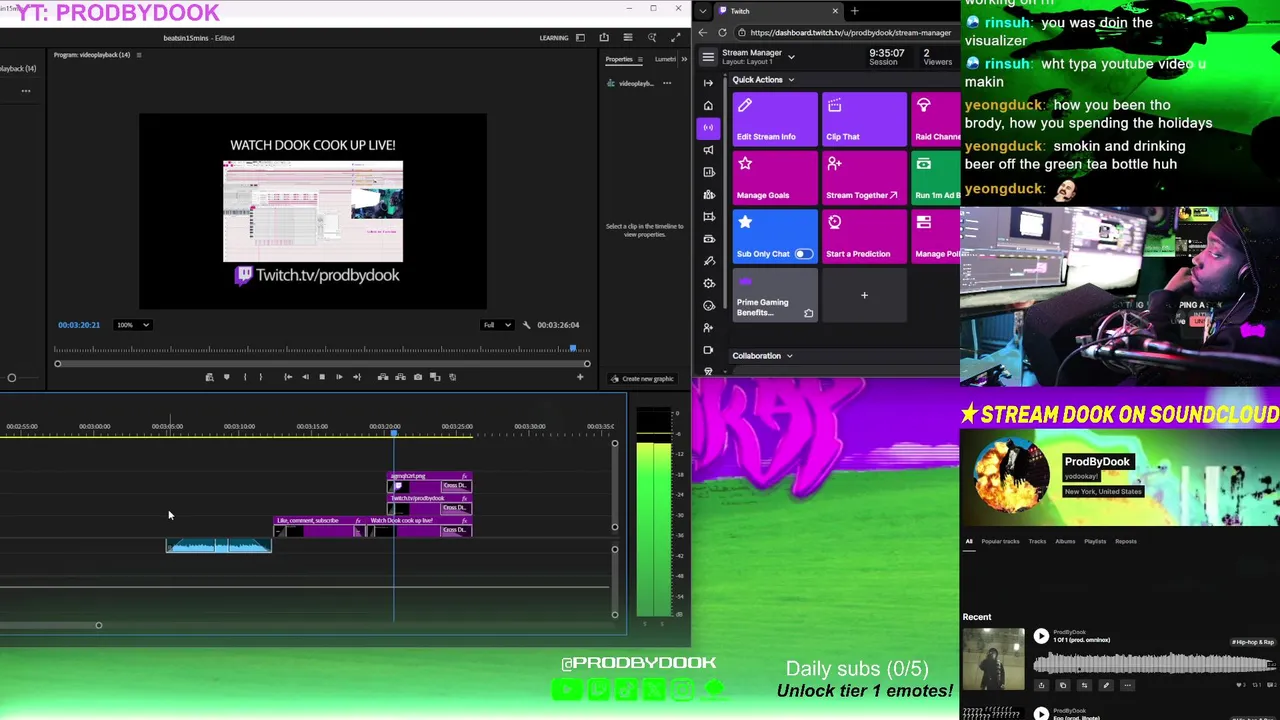Screen dimensions: 1280x720
Task: Mark In point in program monitor
Action: (x=245, y=377)
